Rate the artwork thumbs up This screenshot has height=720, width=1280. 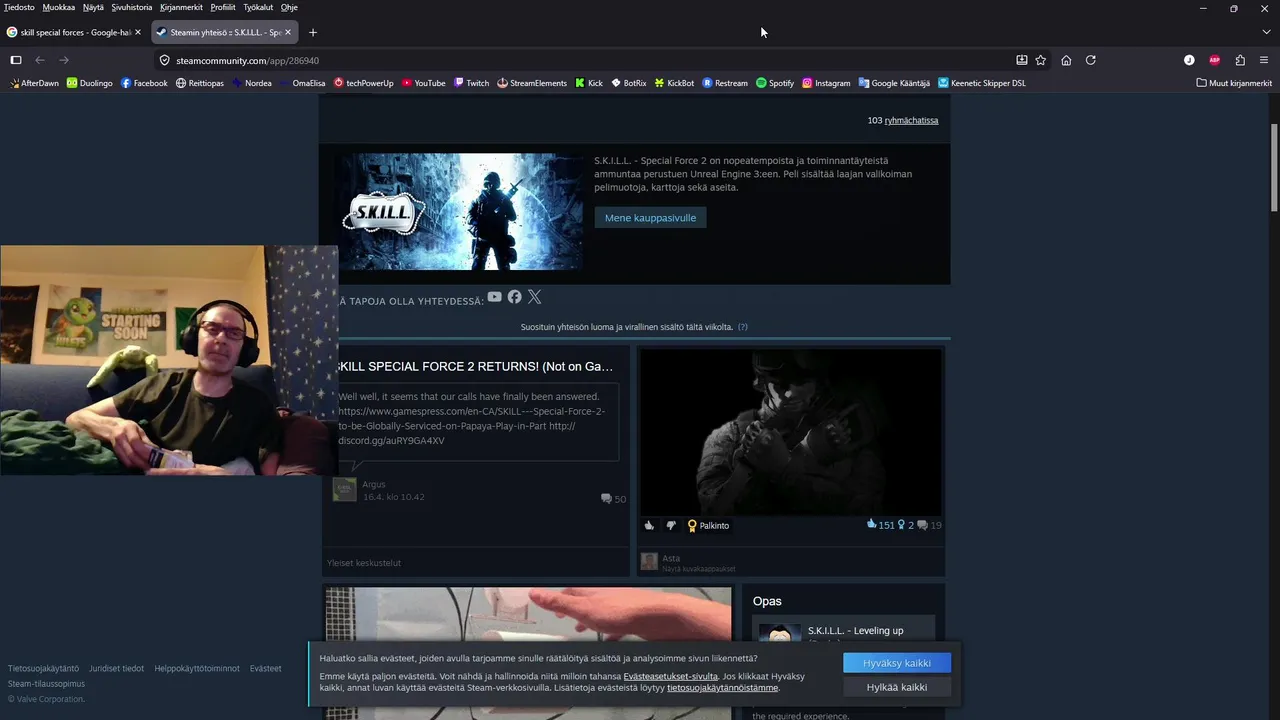click(649, 525)
